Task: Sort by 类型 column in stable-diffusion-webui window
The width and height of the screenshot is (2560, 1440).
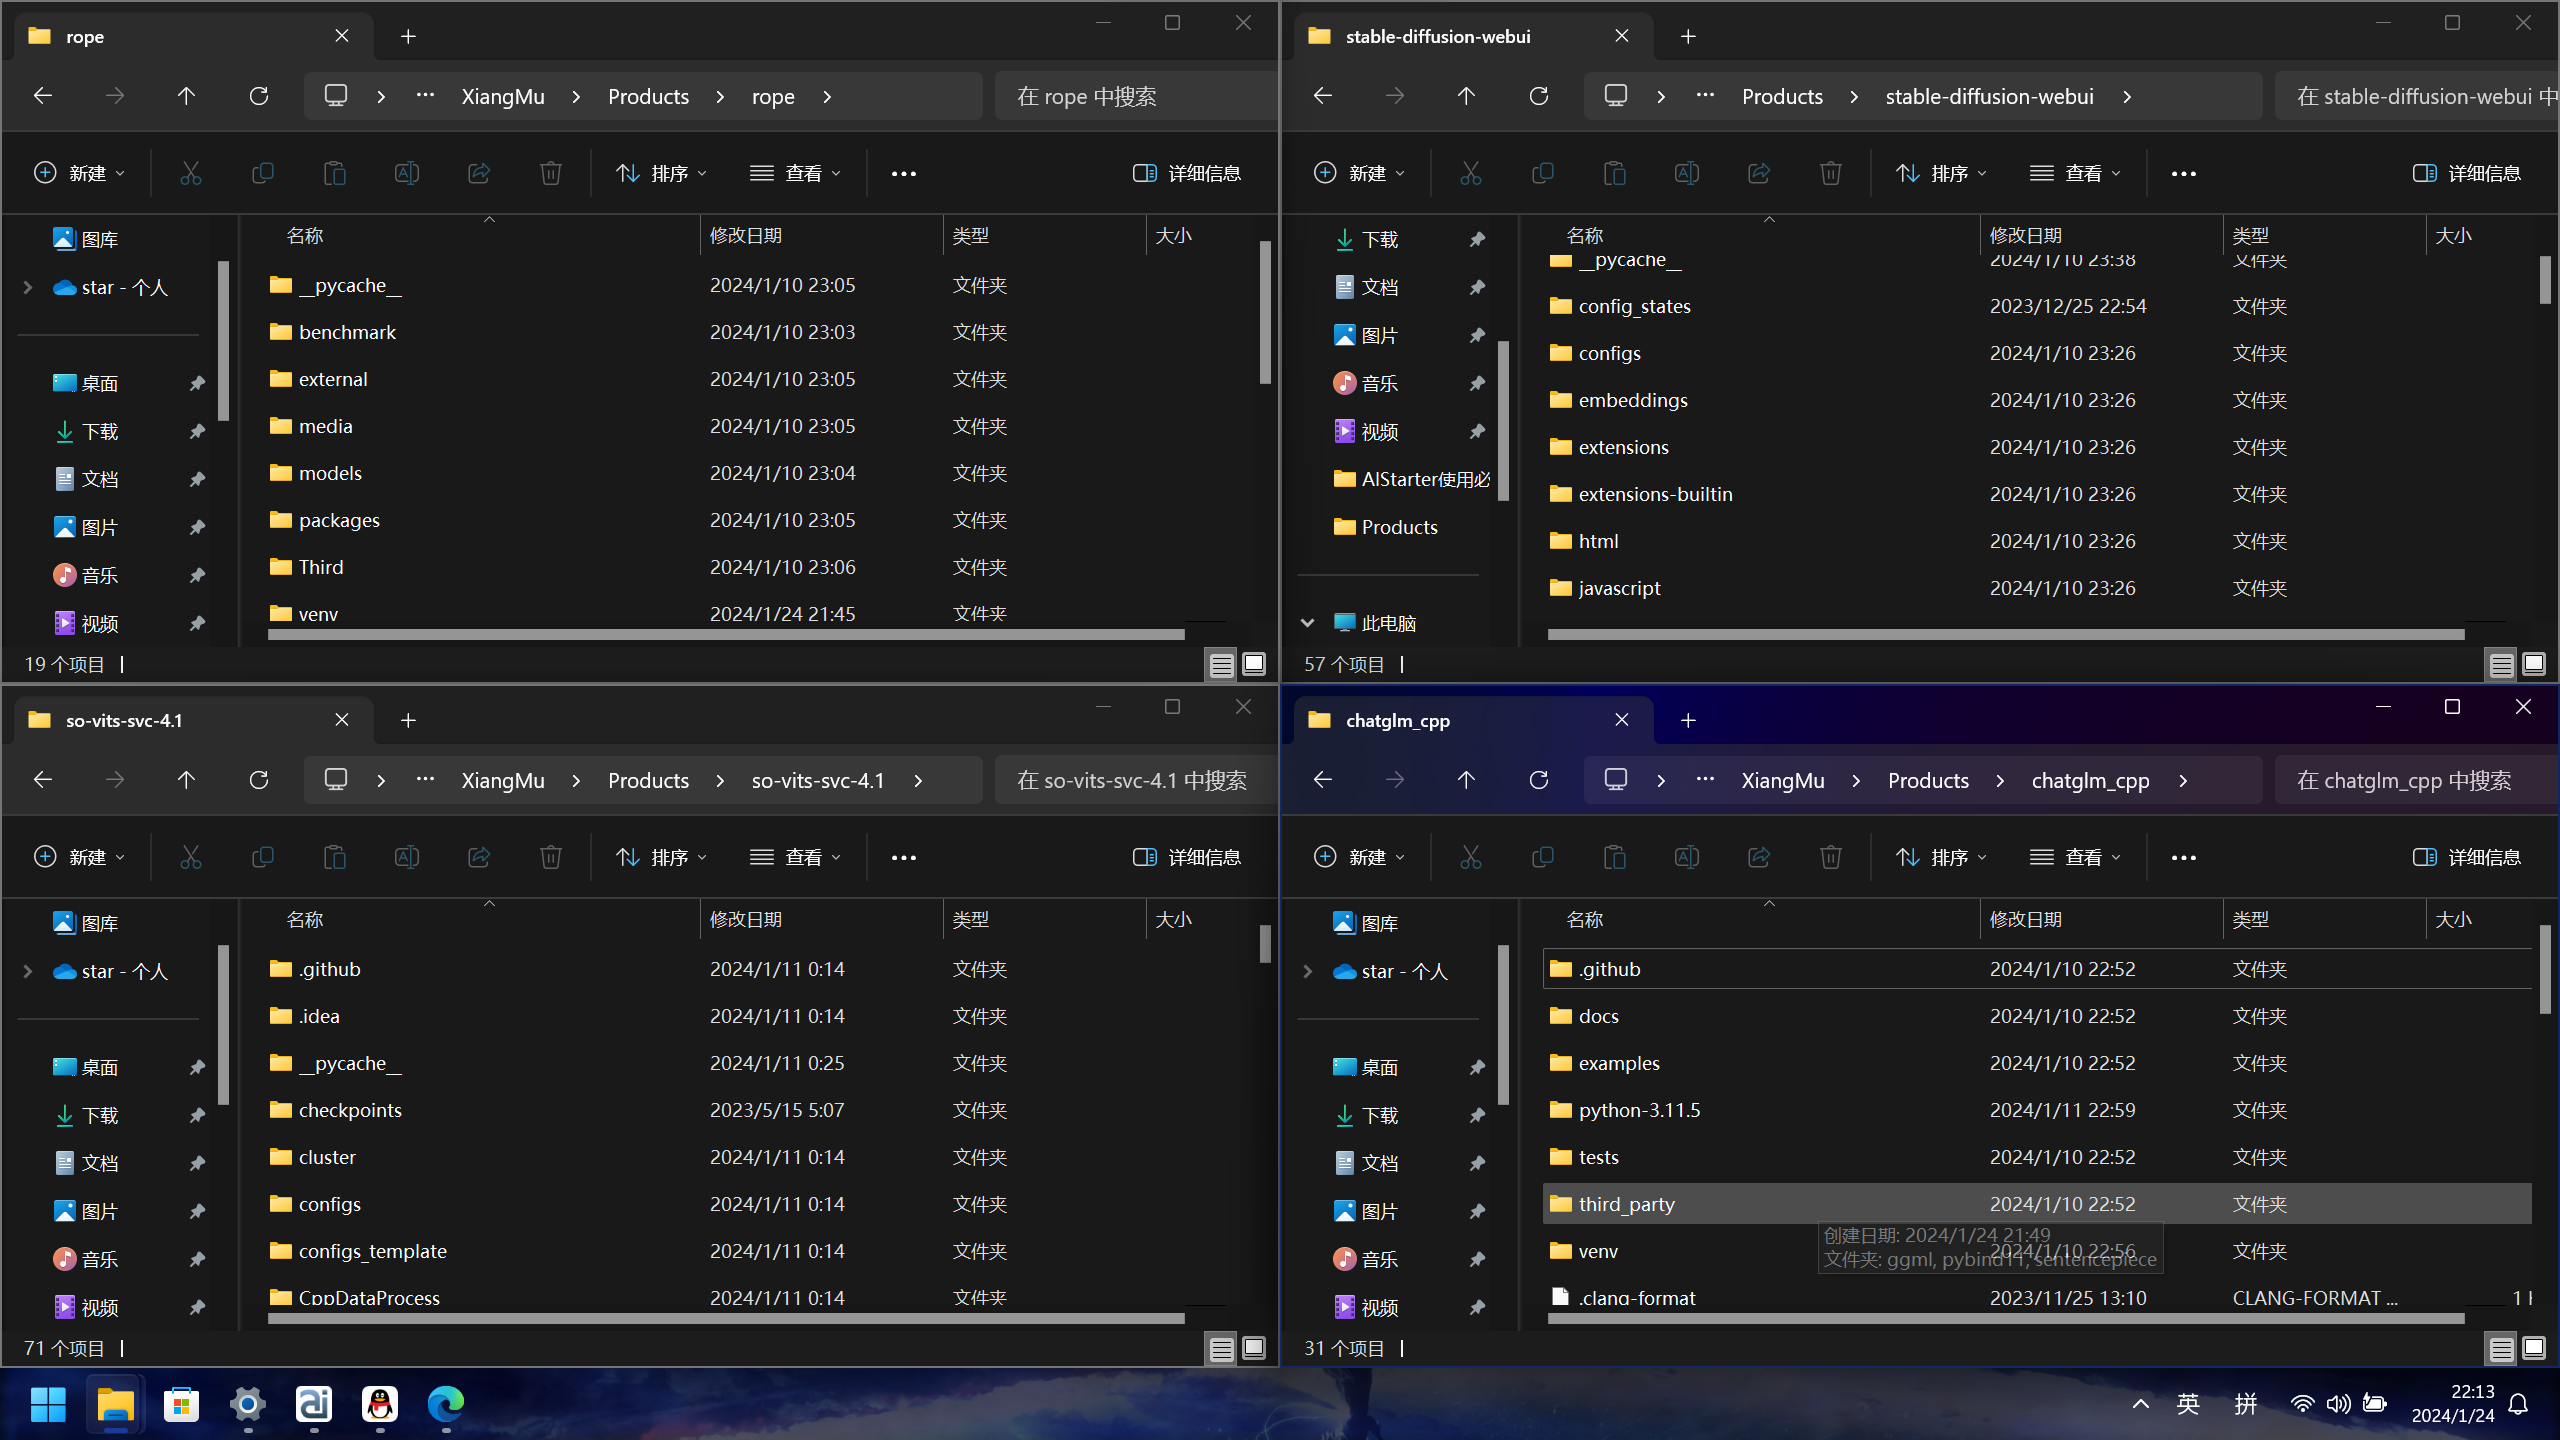Action: 2323,235
